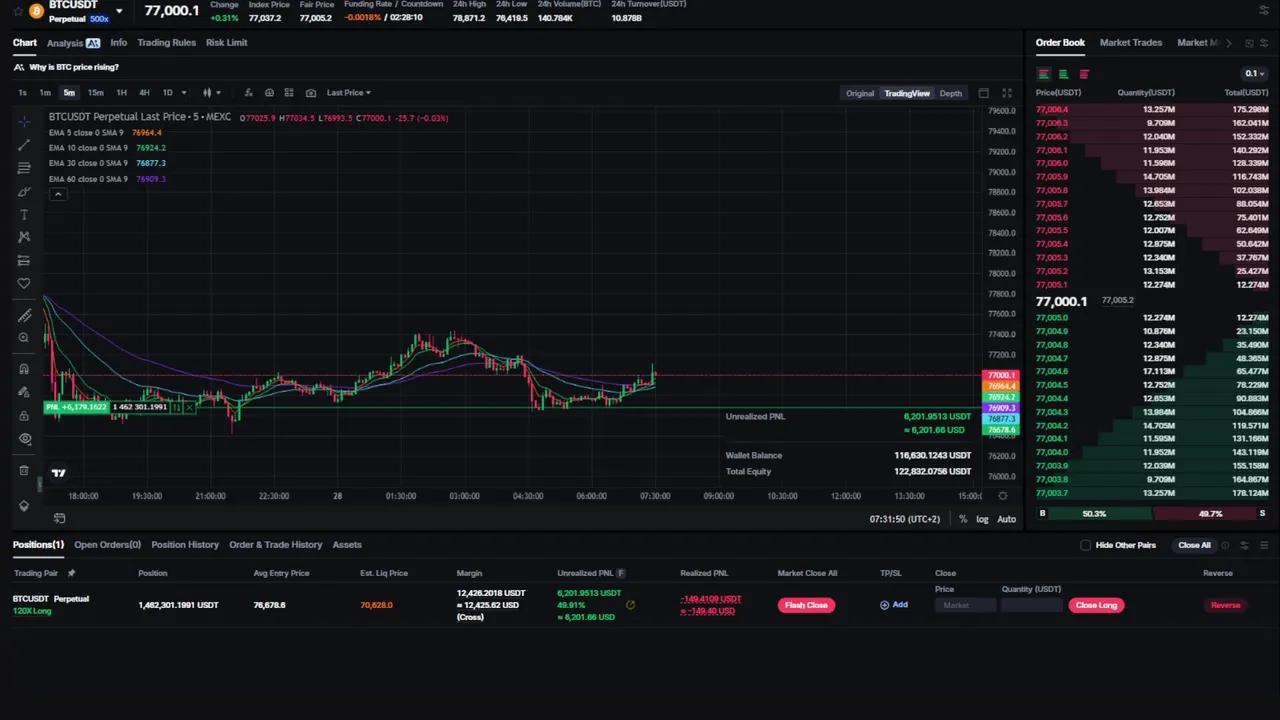
Task: Open the Position History tab
Action: [x=185, y=545]
